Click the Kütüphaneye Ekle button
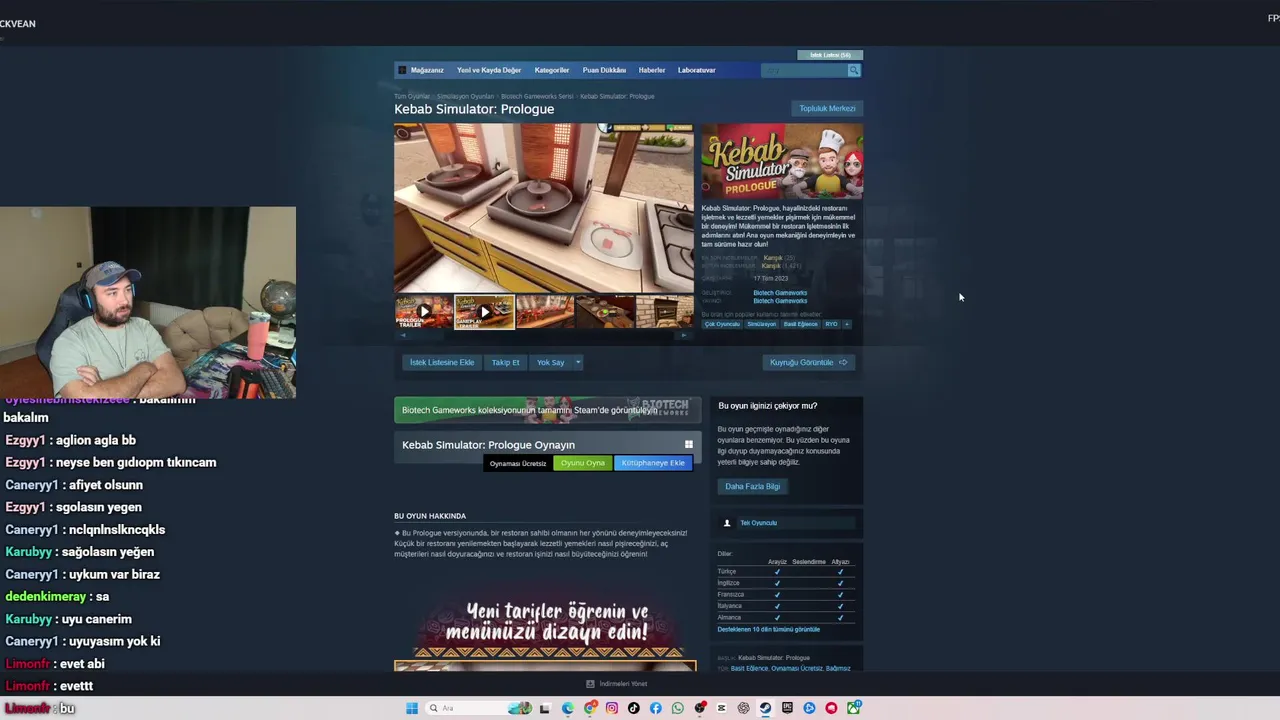The image size is (1280, 720). 653,463
